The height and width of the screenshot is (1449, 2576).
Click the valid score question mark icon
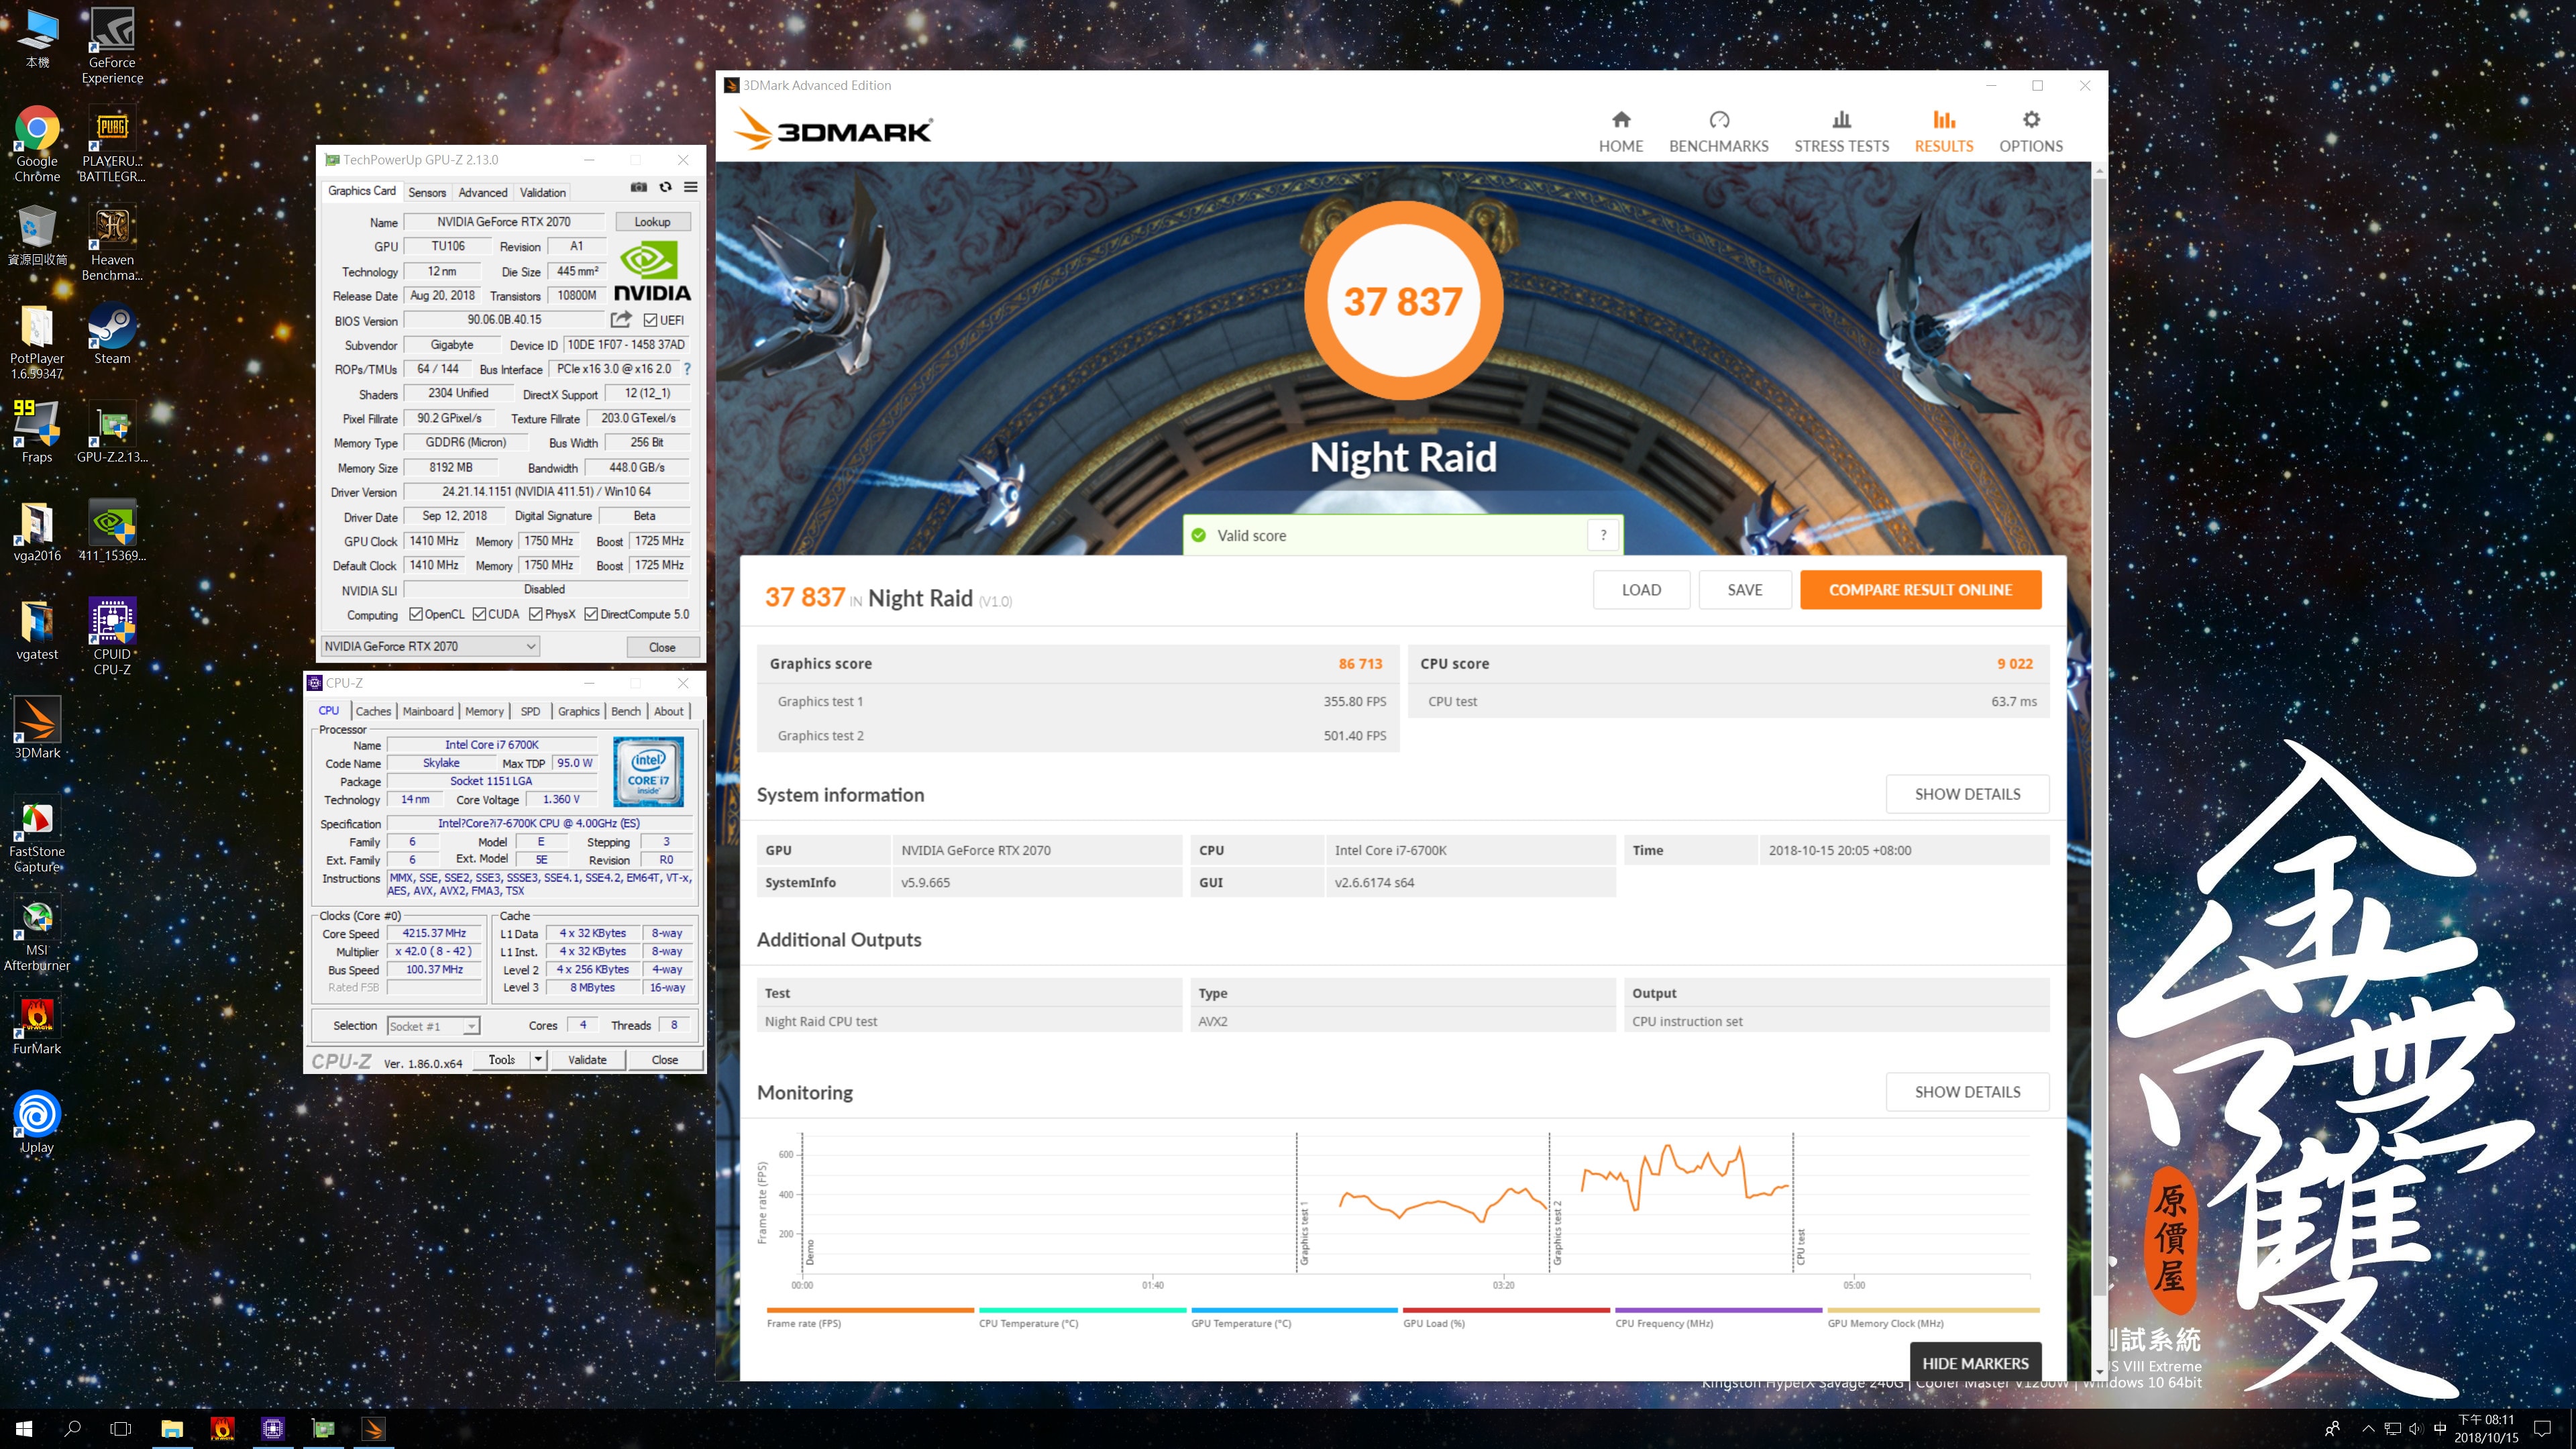1603,535
